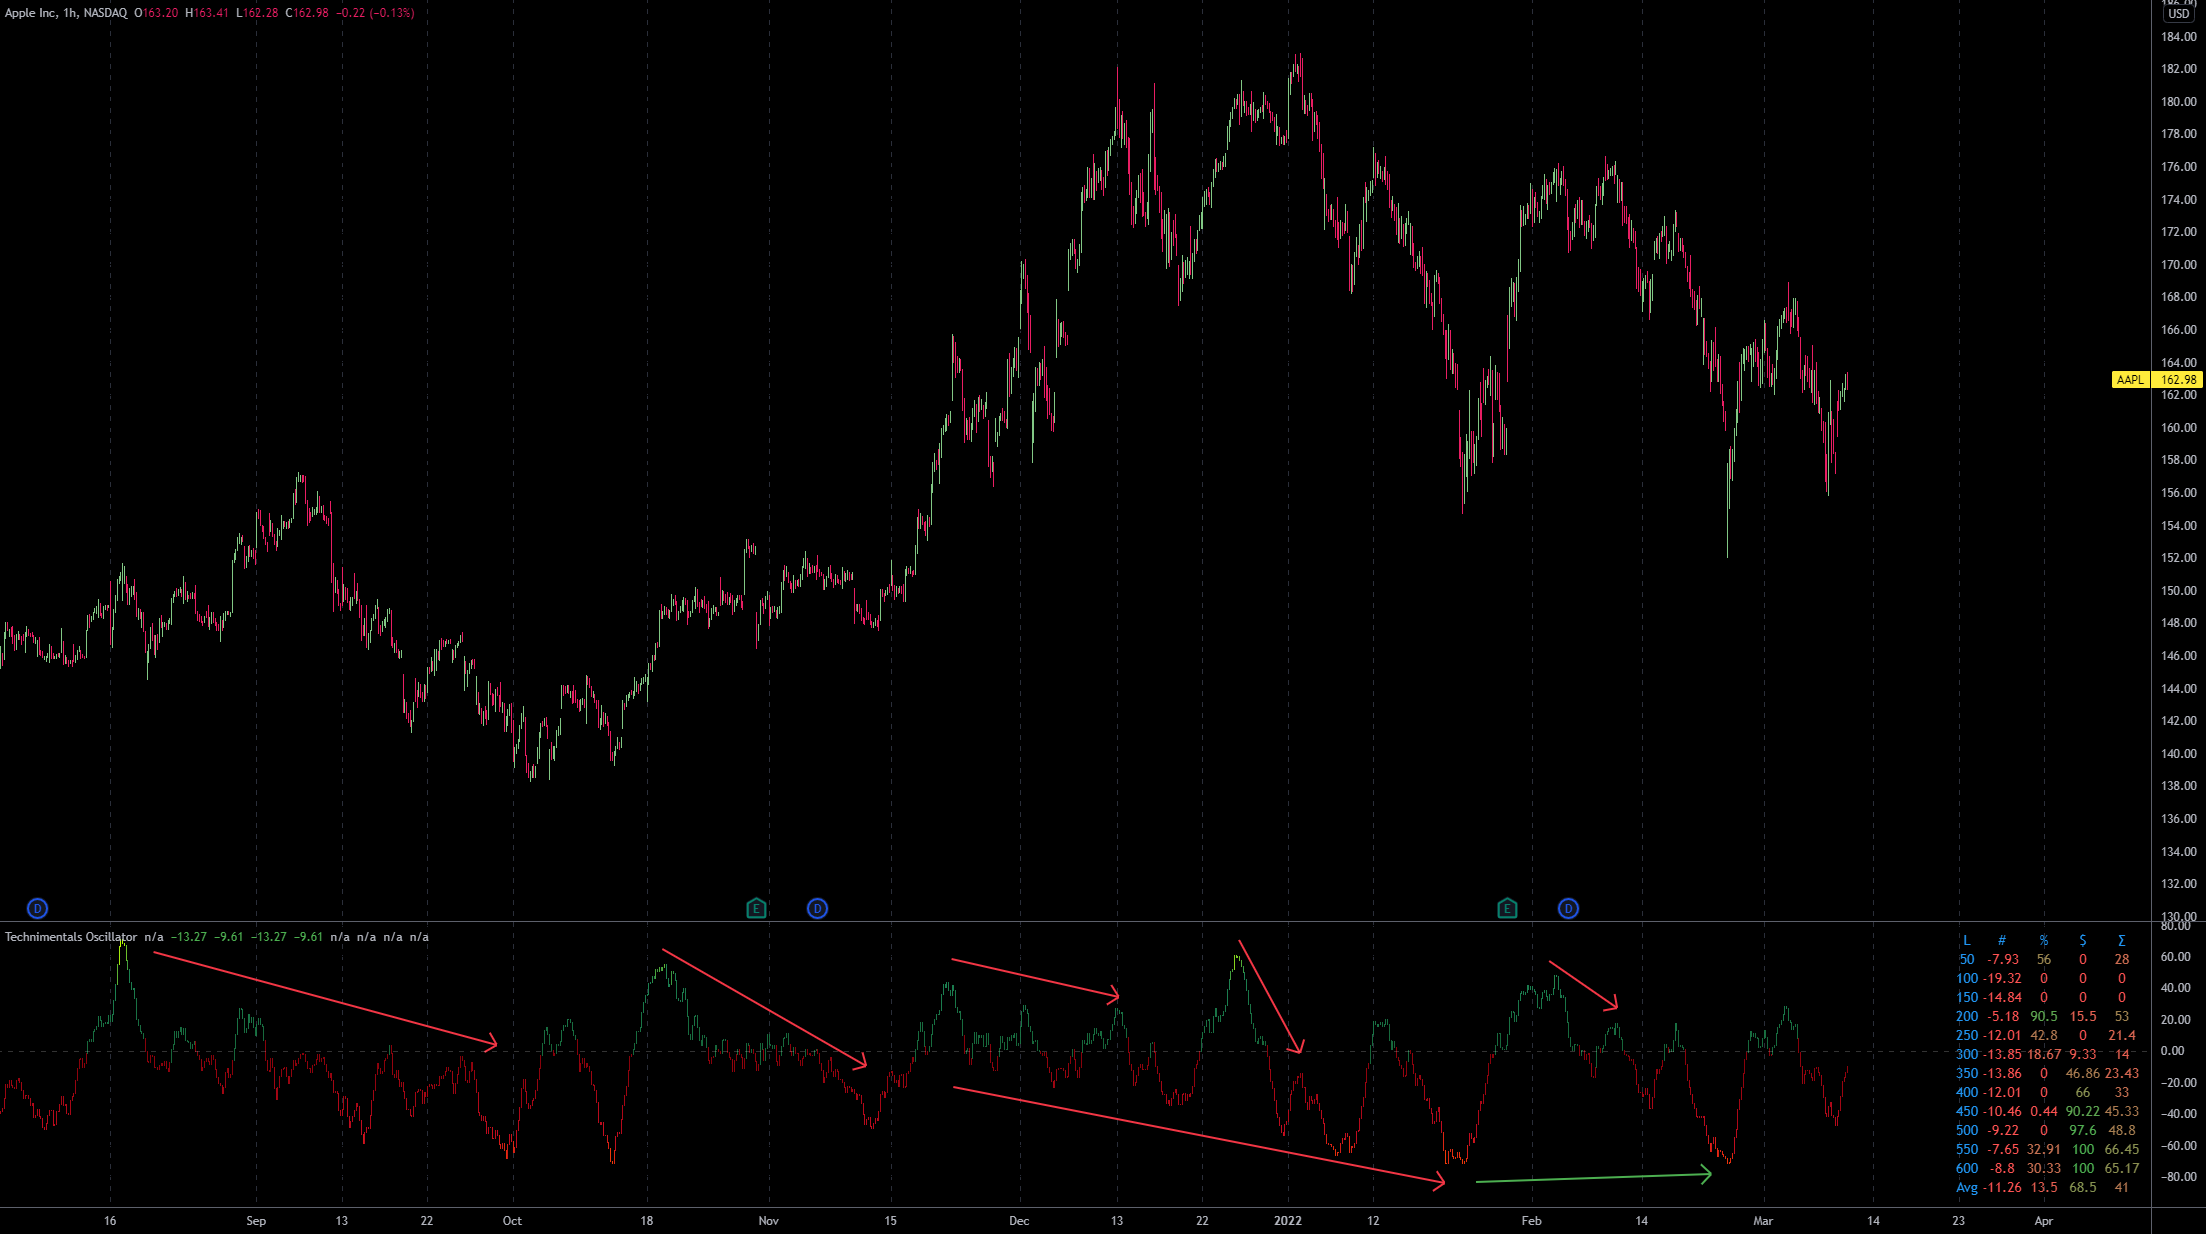Click the 162.98 current price tag

point(2178,380)
